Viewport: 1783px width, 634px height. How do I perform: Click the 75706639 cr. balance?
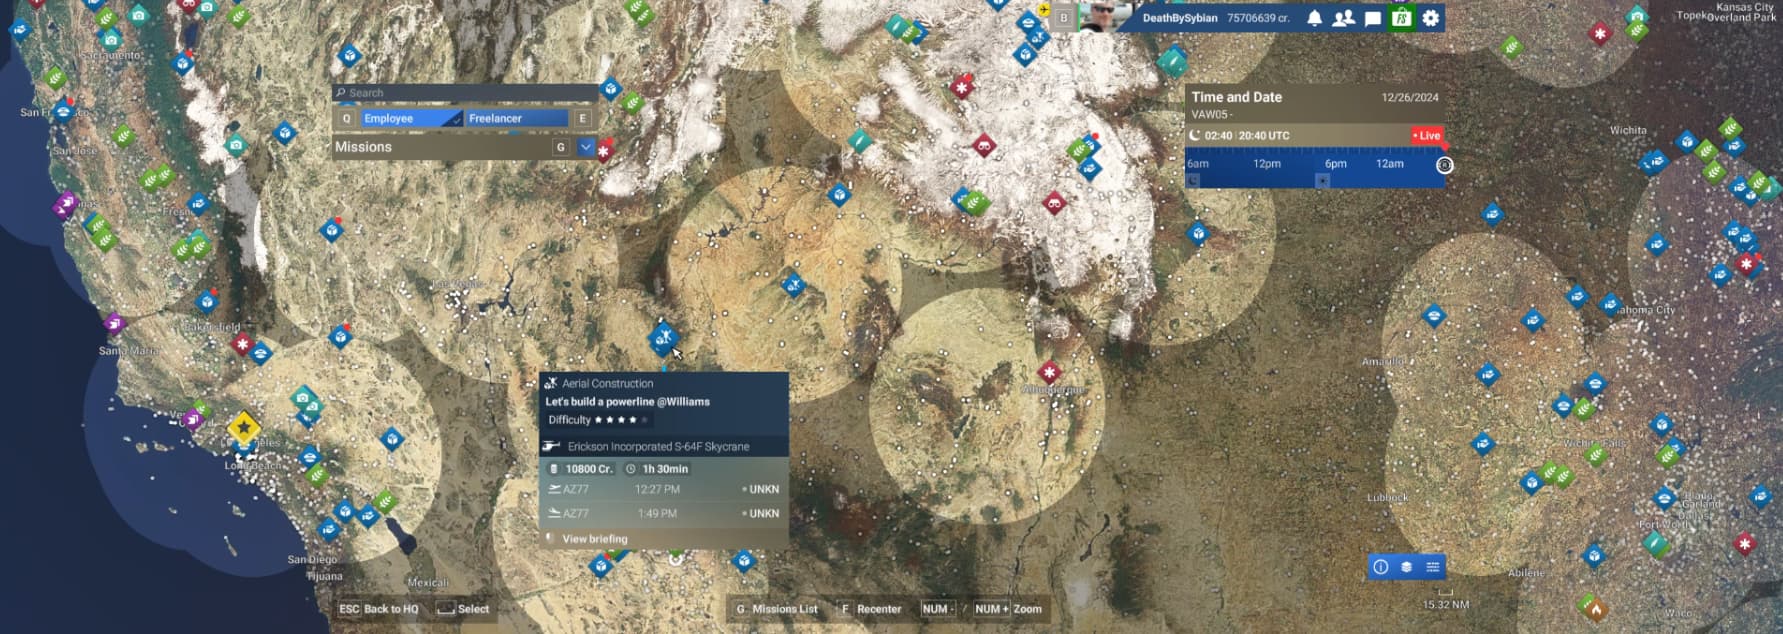point(1258,18)
